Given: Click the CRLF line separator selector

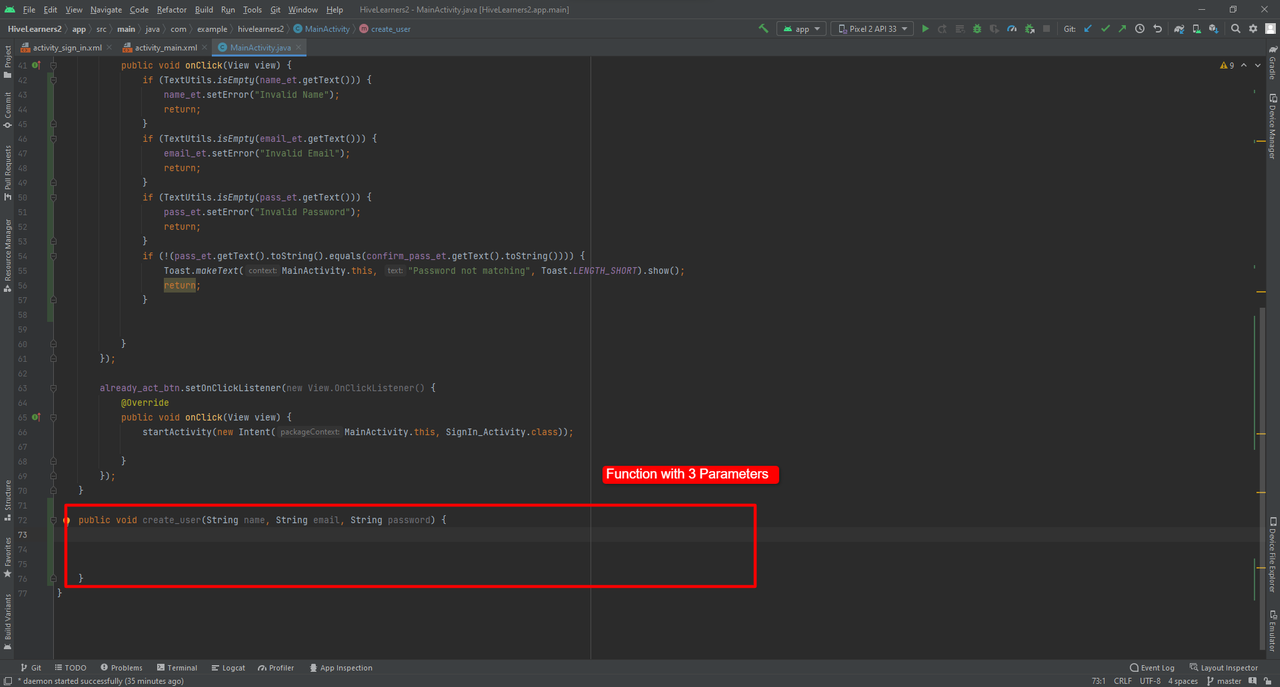Looking at the screenshot, I should (x=1123, y=681).
